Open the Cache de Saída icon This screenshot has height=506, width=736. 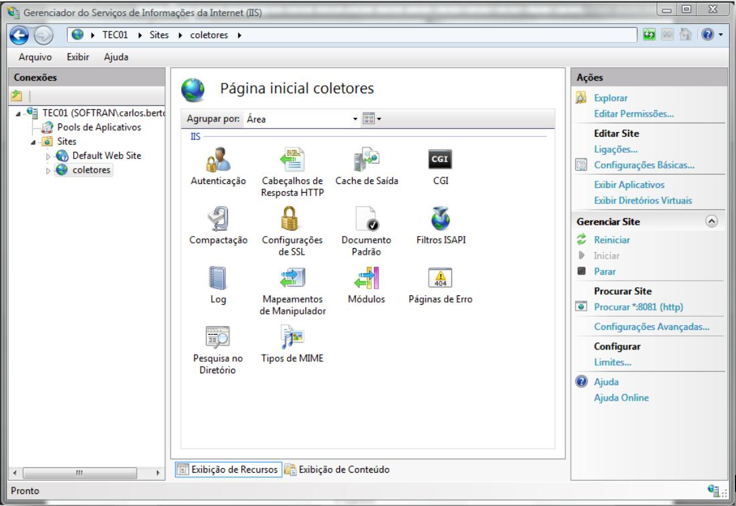point(366,160)
